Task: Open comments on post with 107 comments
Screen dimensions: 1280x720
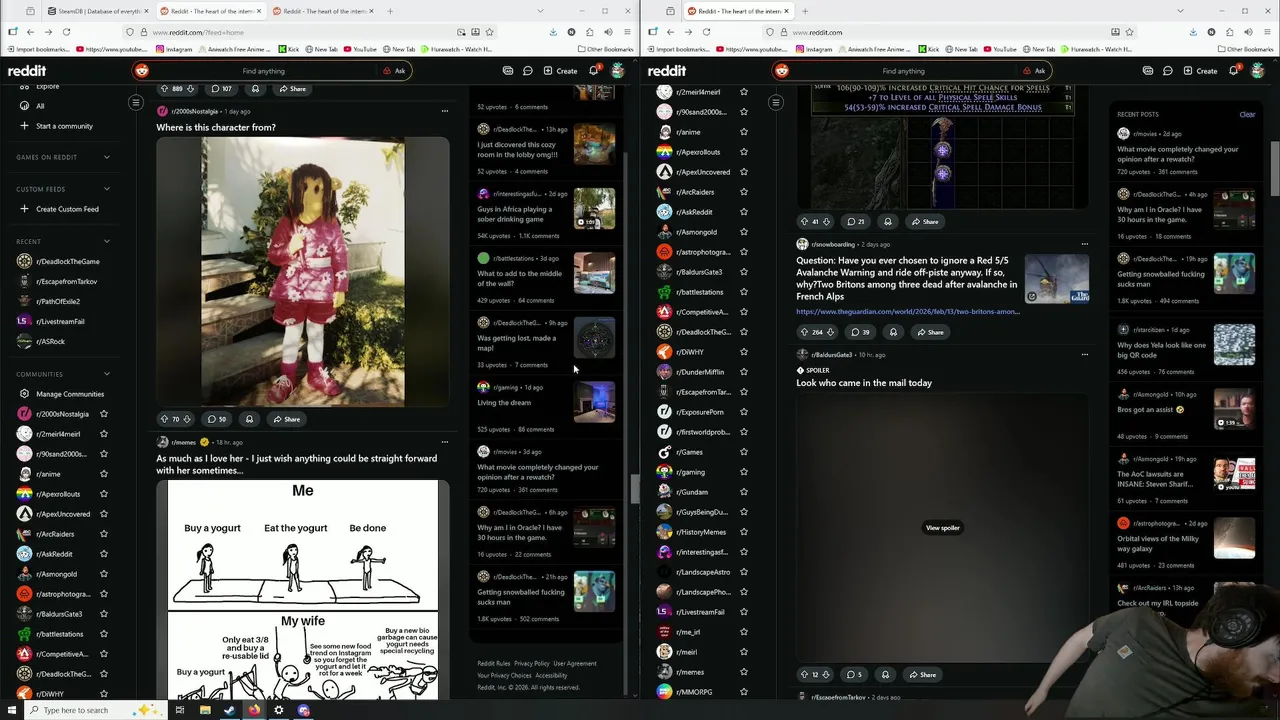Action: [221, 89]
